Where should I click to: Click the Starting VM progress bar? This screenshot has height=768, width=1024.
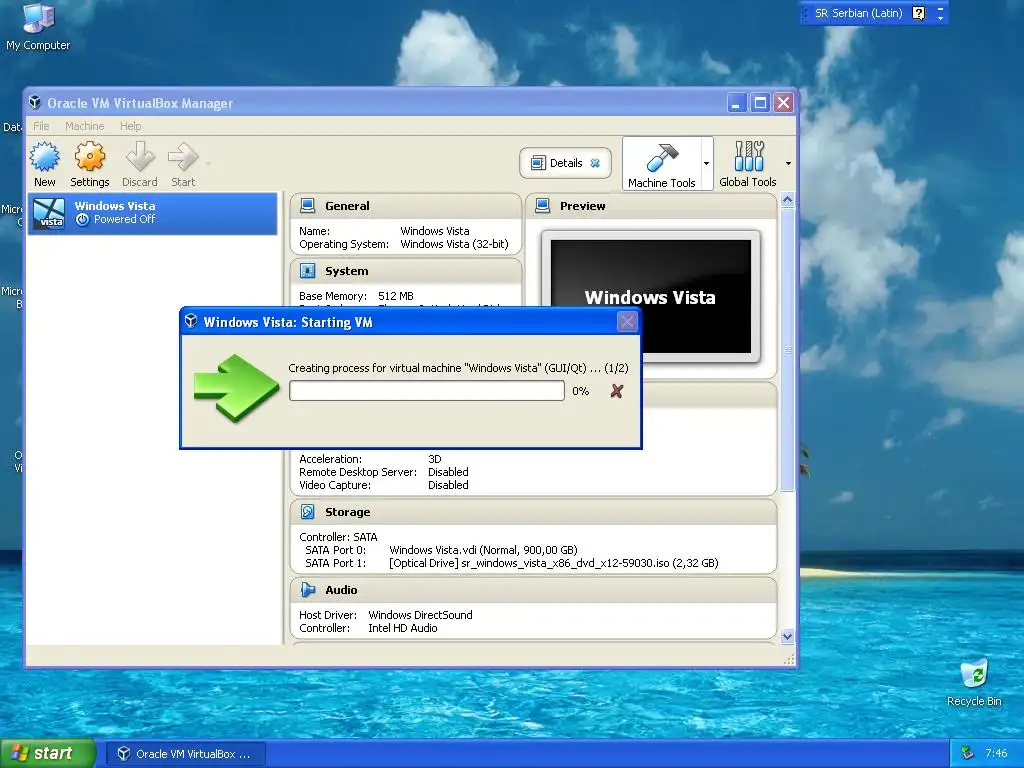point(426,391)
